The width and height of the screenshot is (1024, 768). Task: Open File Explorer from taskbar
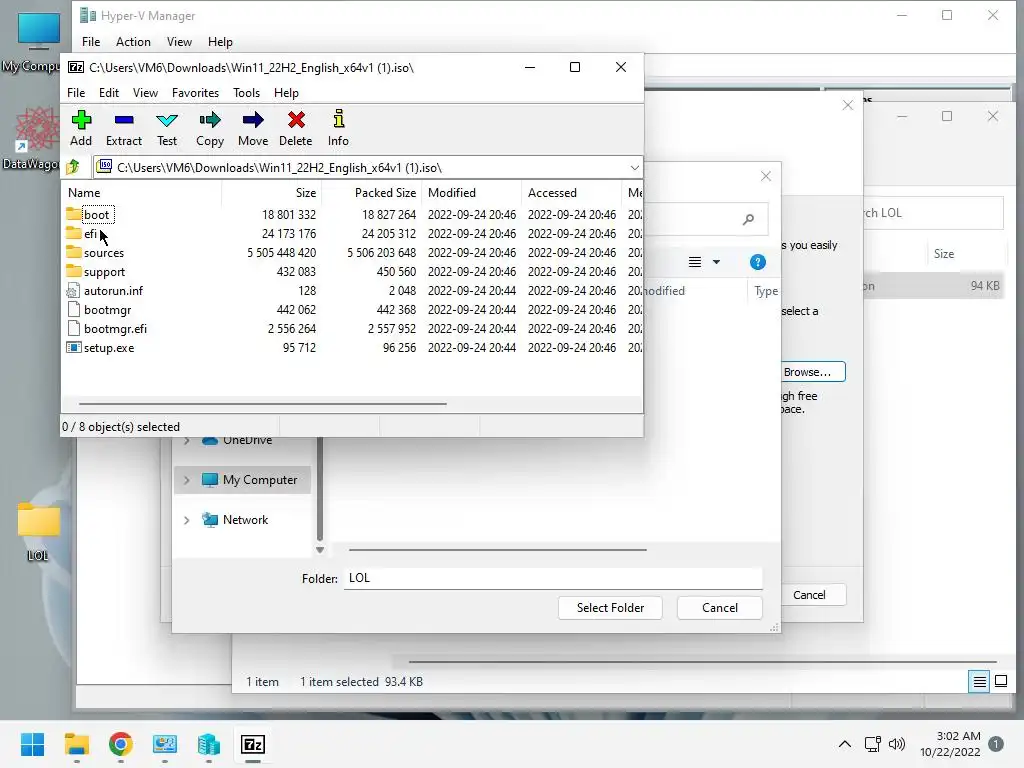[76, 744]
